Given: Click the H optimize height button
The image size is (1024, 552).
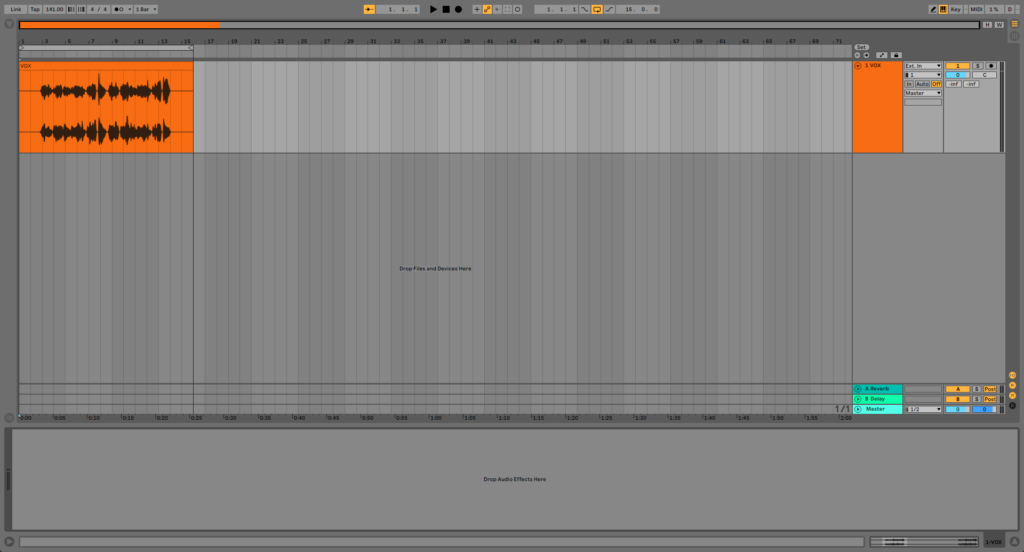Looking at the screenshot, I should point(987,25).
